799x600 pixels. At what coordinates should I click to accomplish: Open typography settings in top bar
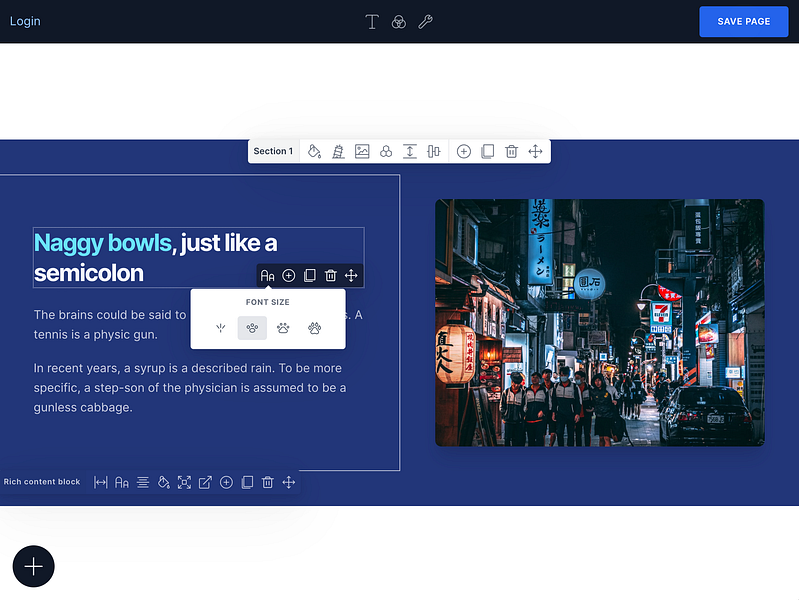372,21
